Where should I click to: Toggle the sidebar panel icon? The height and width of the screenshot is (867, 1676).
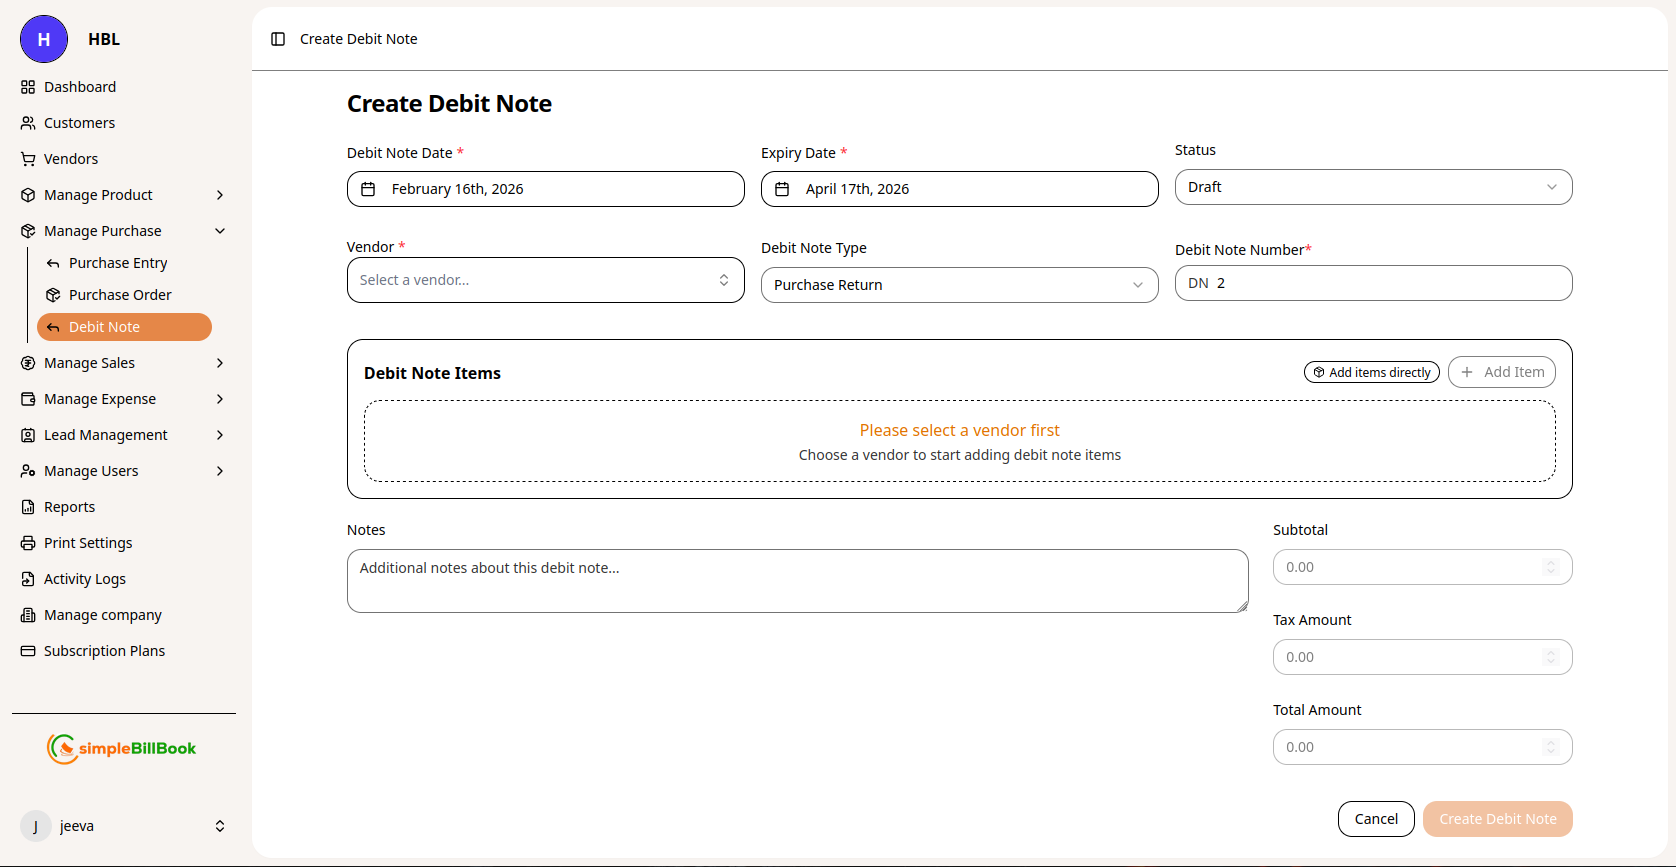tap(278, 39)
